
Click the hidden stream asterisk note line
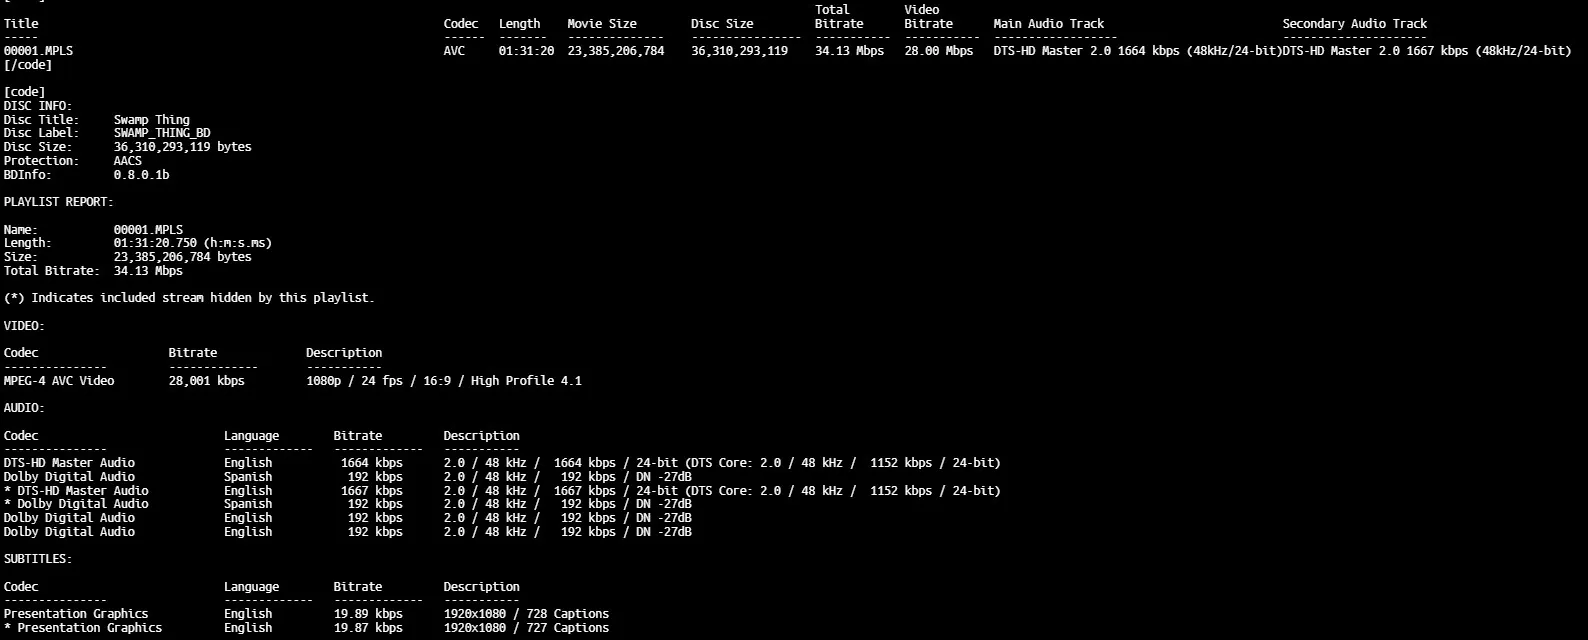pyautogui.click(x=189, y=298)
